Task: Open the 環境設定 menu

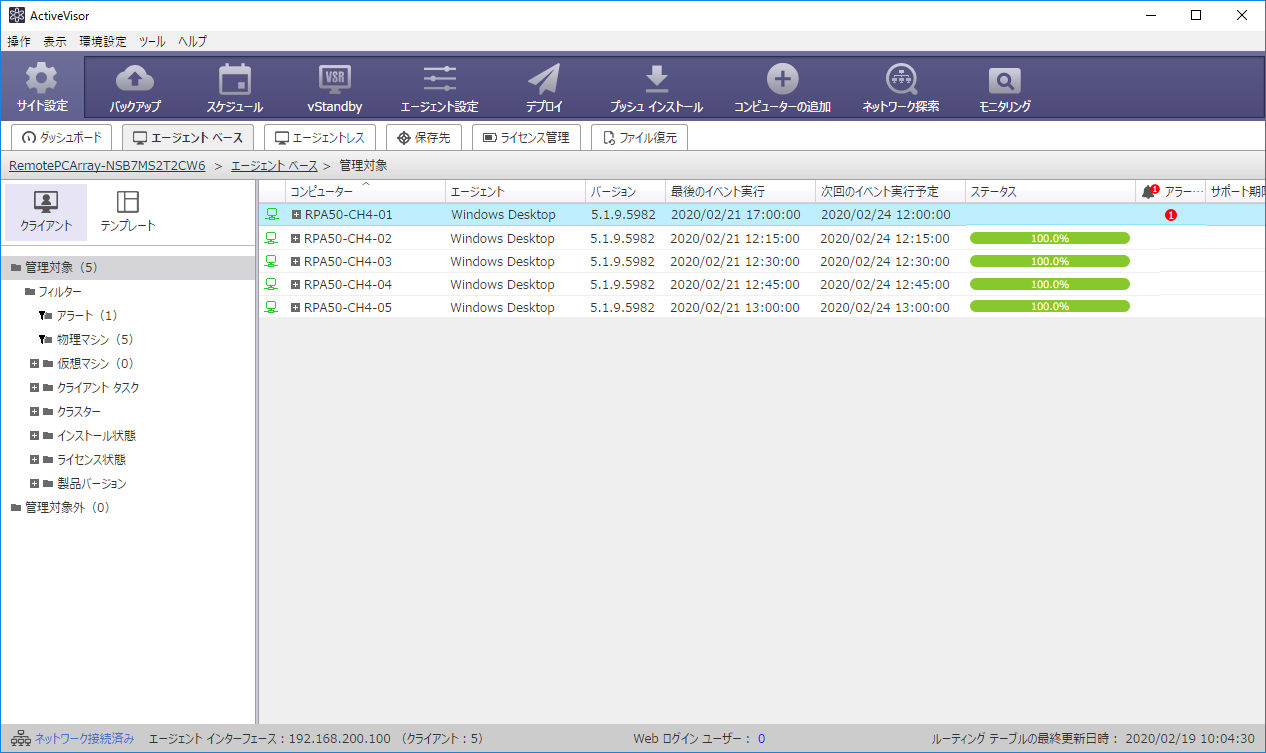Action: click(x=103, y=41)
